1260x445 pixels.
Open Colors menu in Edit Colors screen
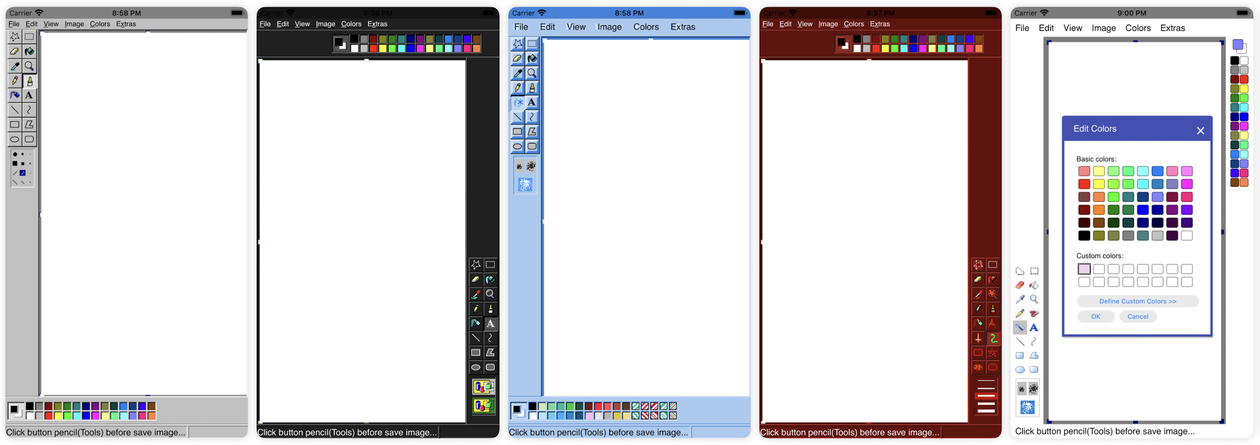click(x=1138, y=28)
